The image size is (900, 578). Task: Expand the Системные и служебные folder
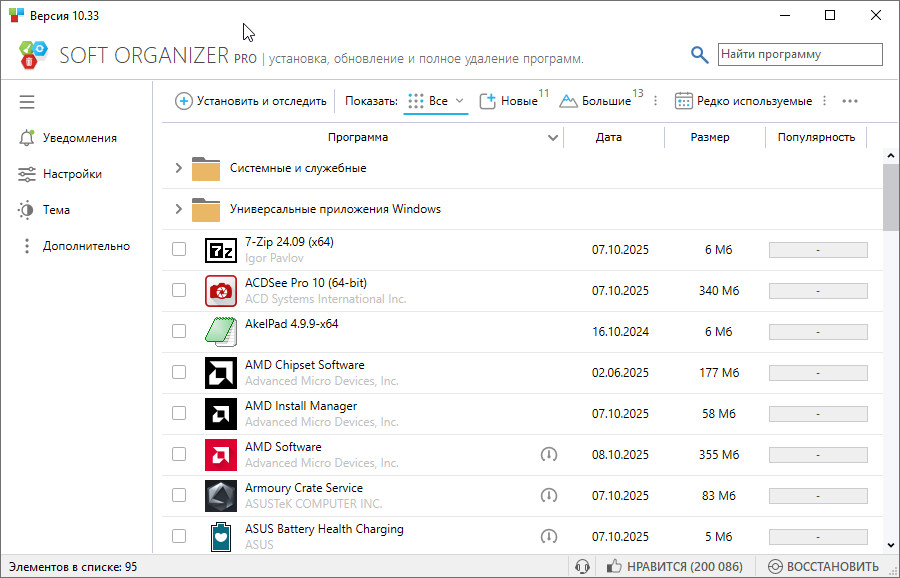coord(179,168)
